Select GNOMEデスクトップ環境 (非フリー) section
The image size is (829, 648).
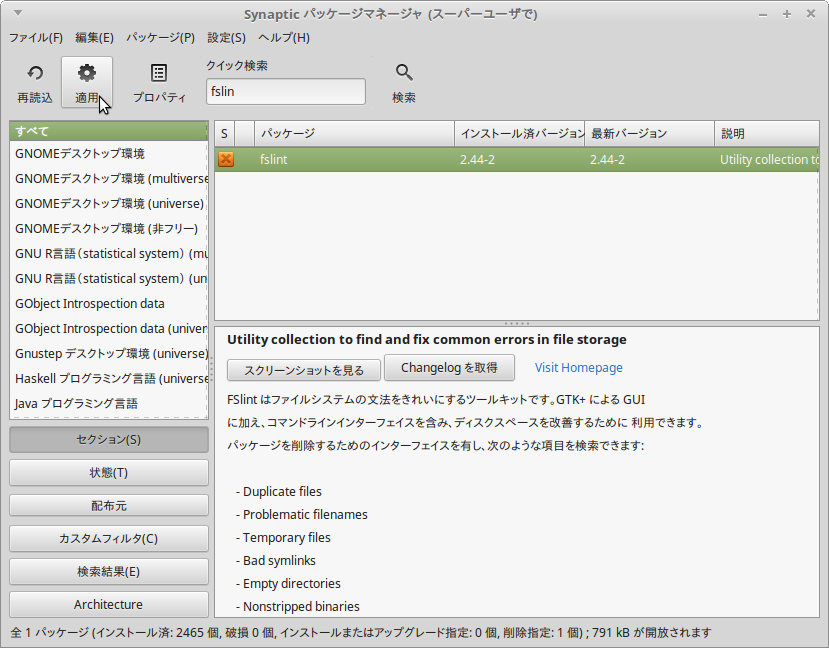(108, 228)
